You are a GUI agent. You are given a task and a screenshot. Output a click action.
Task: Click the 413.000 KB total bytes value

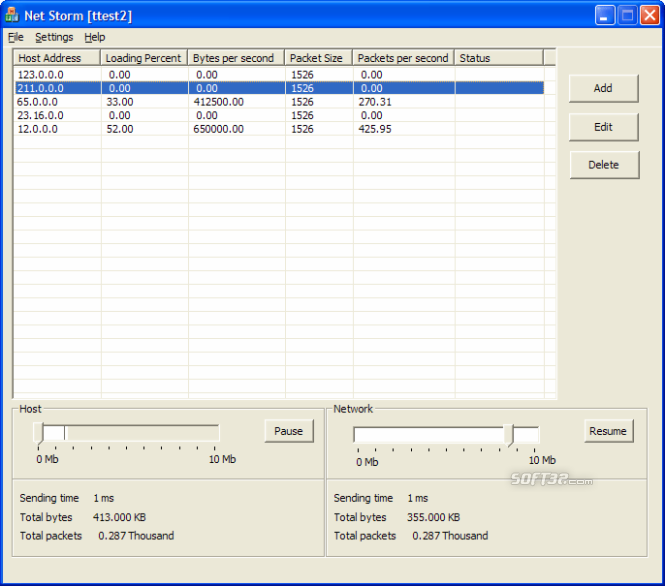[119, 517]
